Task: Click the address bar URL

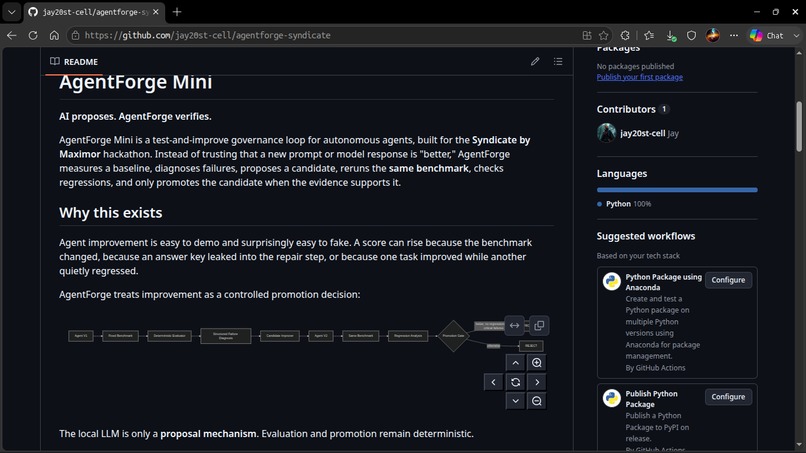Action: point(208,35)
